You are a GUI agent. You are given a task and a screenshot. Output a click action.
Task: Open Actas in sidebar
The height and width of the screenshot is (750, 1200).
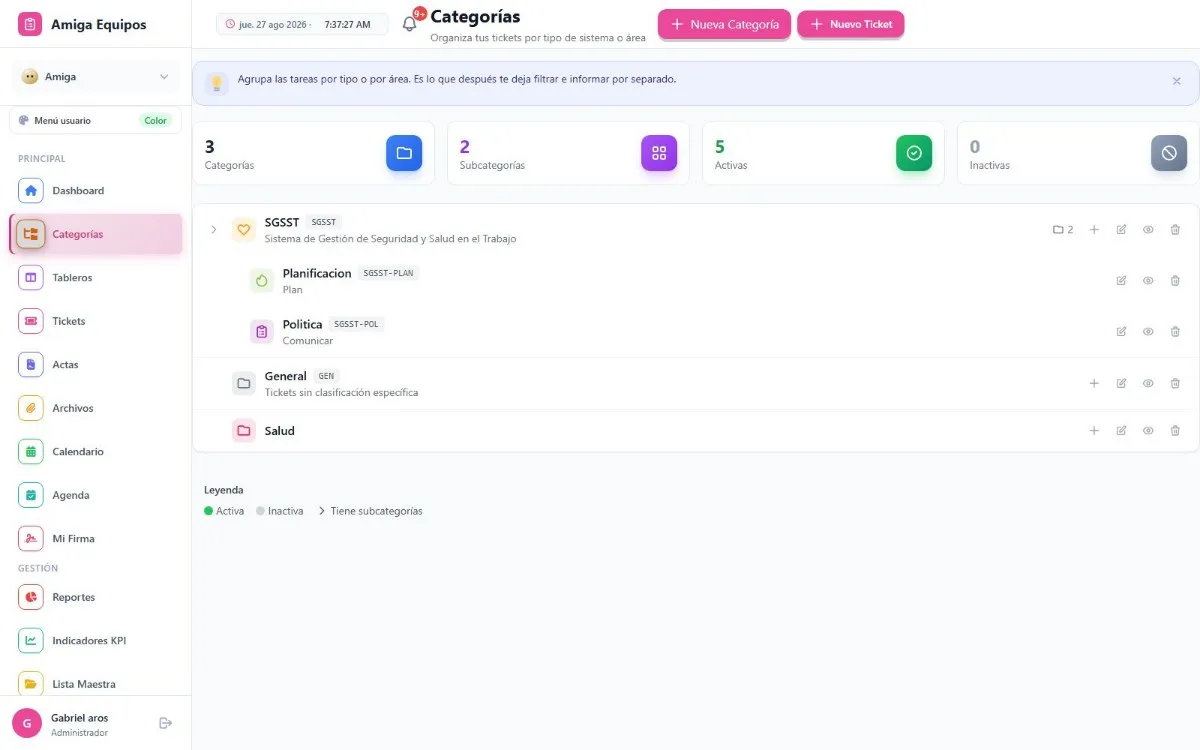96,364
